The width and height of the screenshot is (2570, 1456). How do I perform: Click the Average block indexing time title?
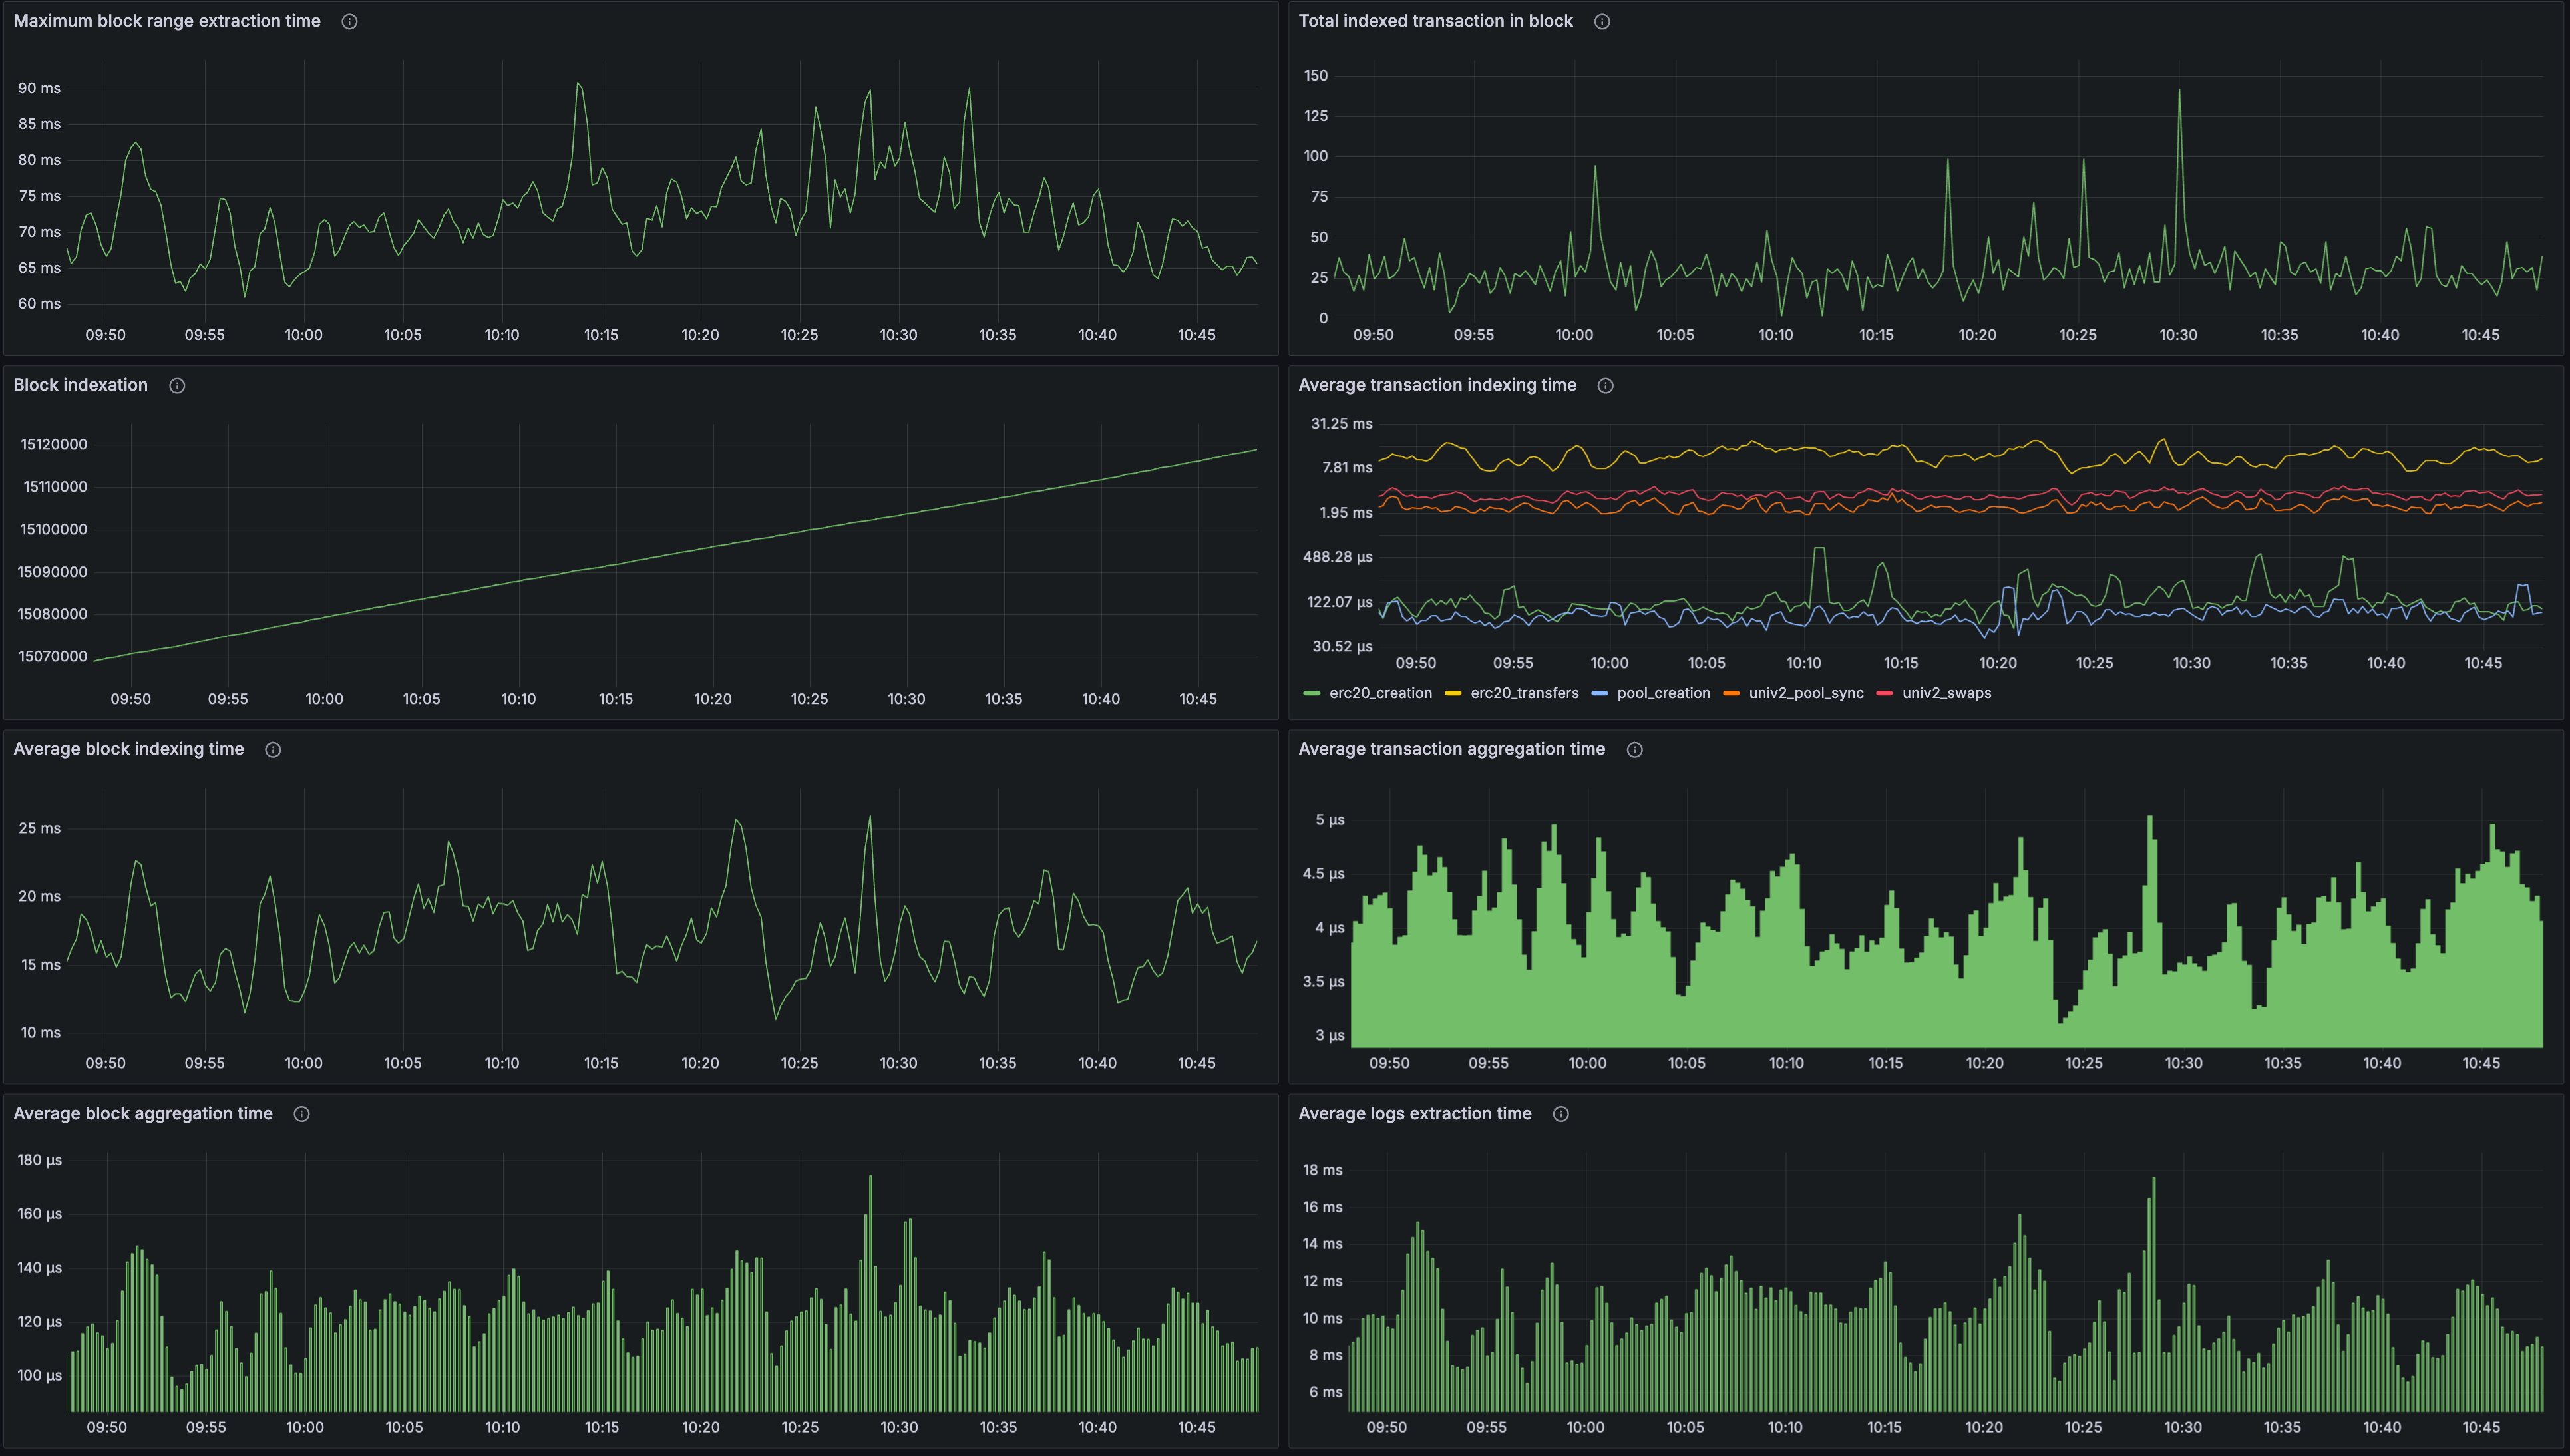(x=128, y=749)
